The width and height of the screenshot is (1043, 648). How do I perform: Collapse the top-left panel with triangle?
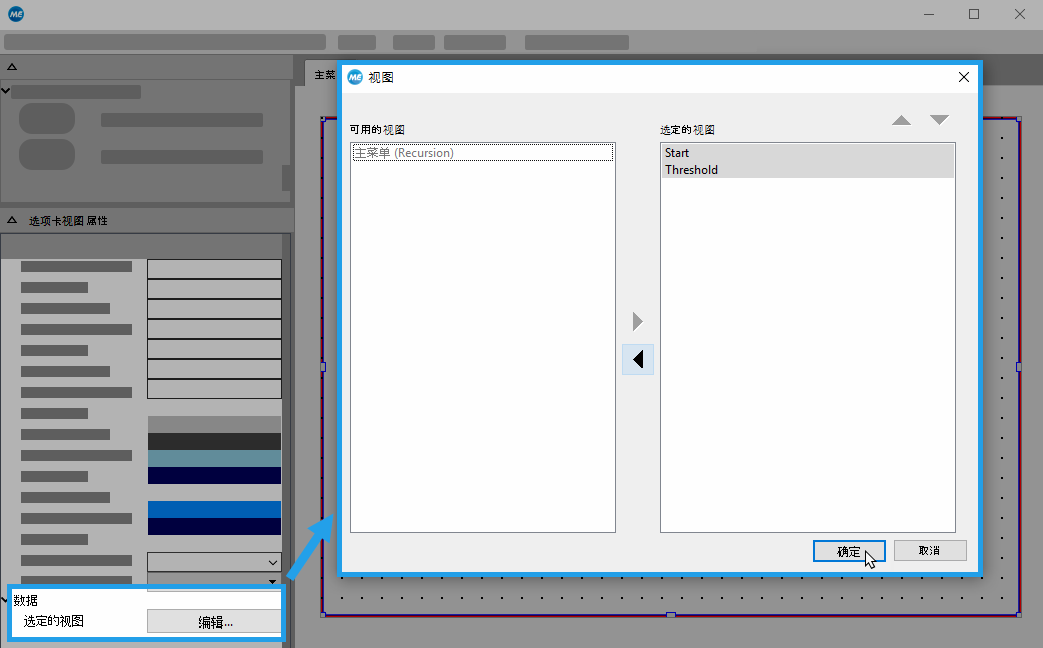[13, 67]
